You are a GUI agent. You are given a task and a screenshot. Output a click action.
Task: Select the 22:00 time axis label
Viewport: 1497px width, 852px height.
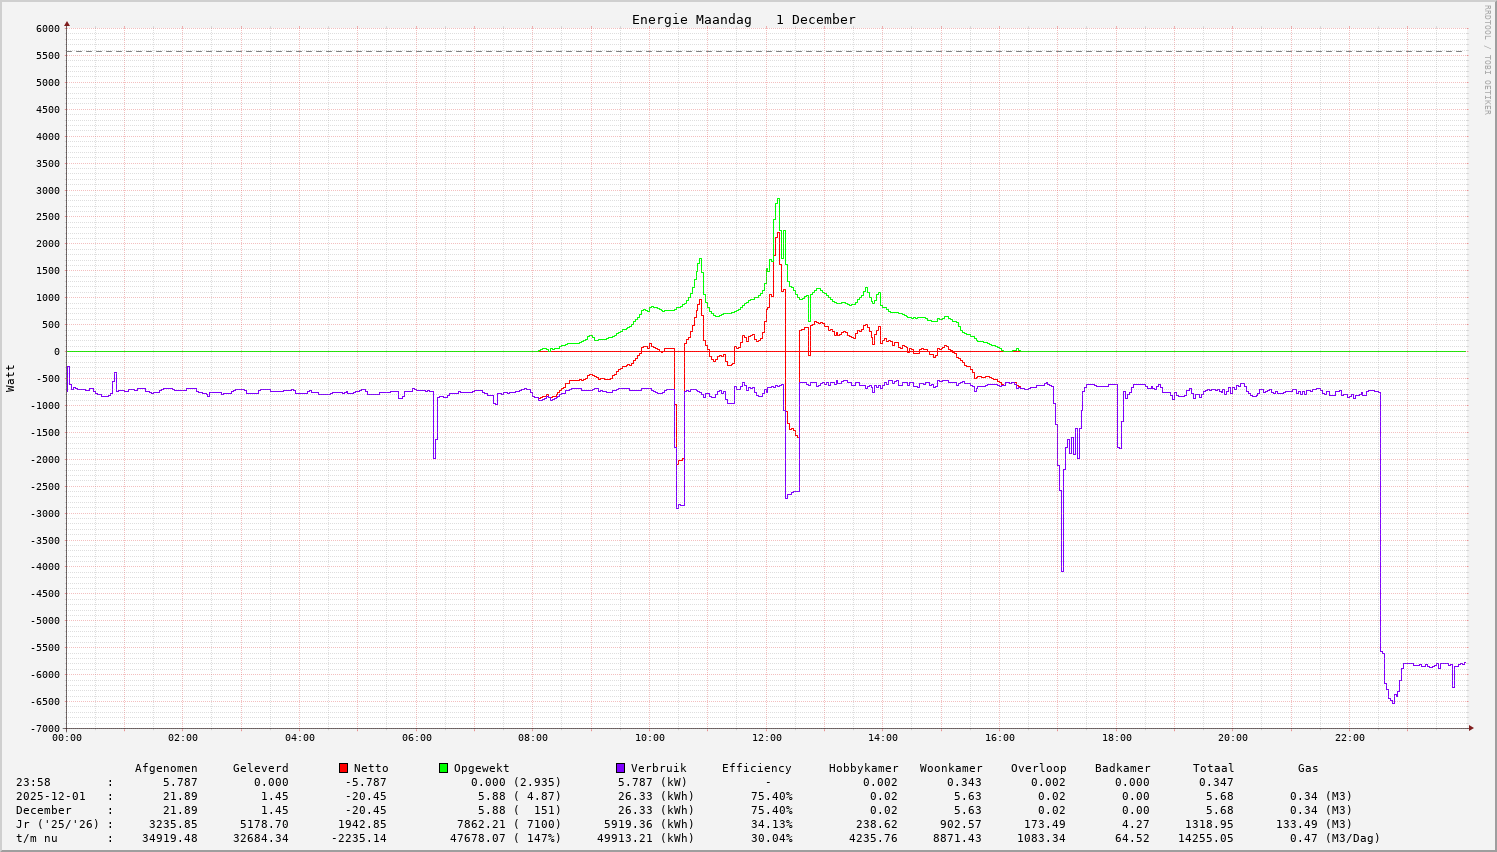tap(1349, 738)
